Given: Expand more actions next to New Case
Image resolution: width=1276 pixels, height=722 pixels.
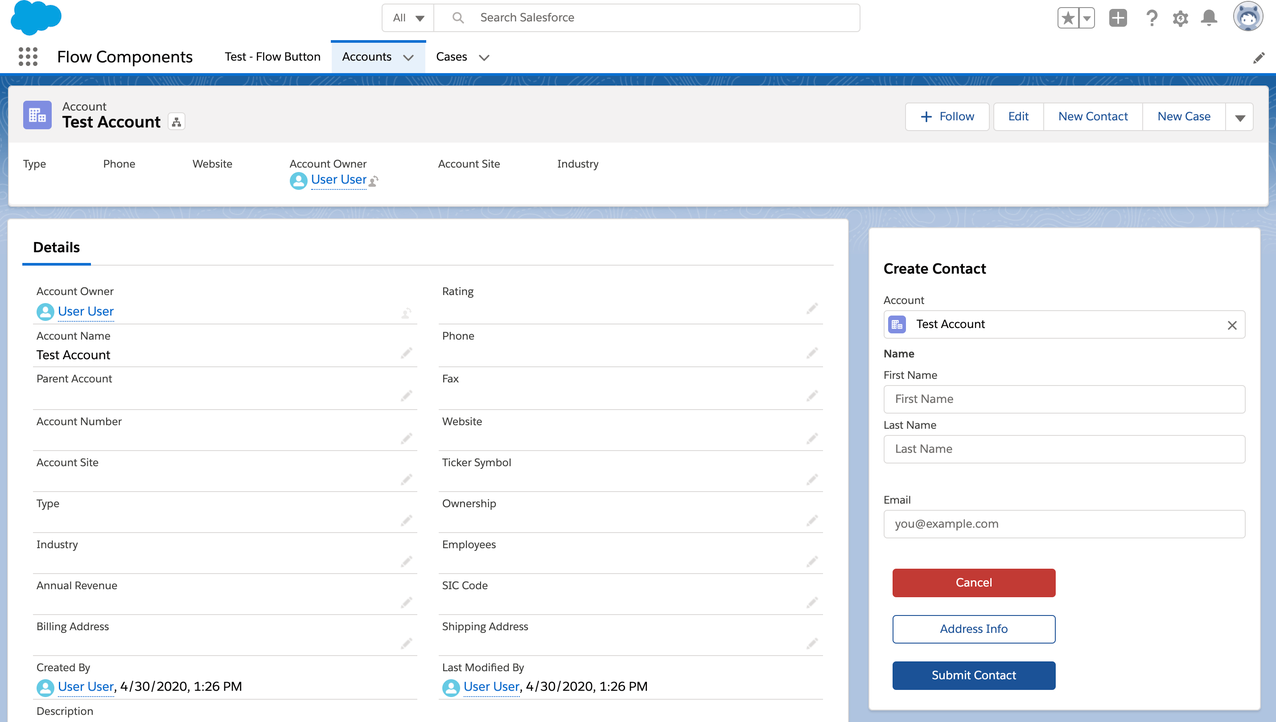Looking at the screenshot, I should pos(1239,116).
